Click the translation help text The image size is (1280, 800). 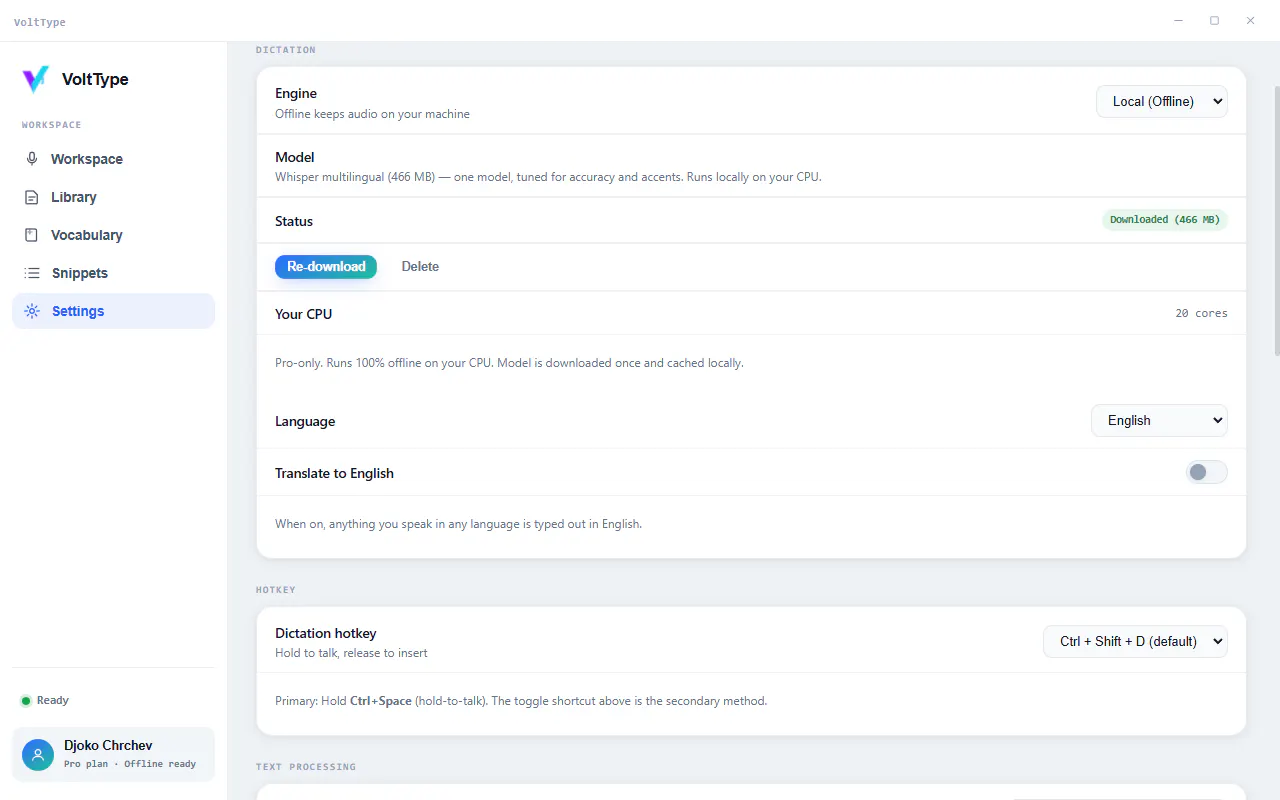point(458,524)
